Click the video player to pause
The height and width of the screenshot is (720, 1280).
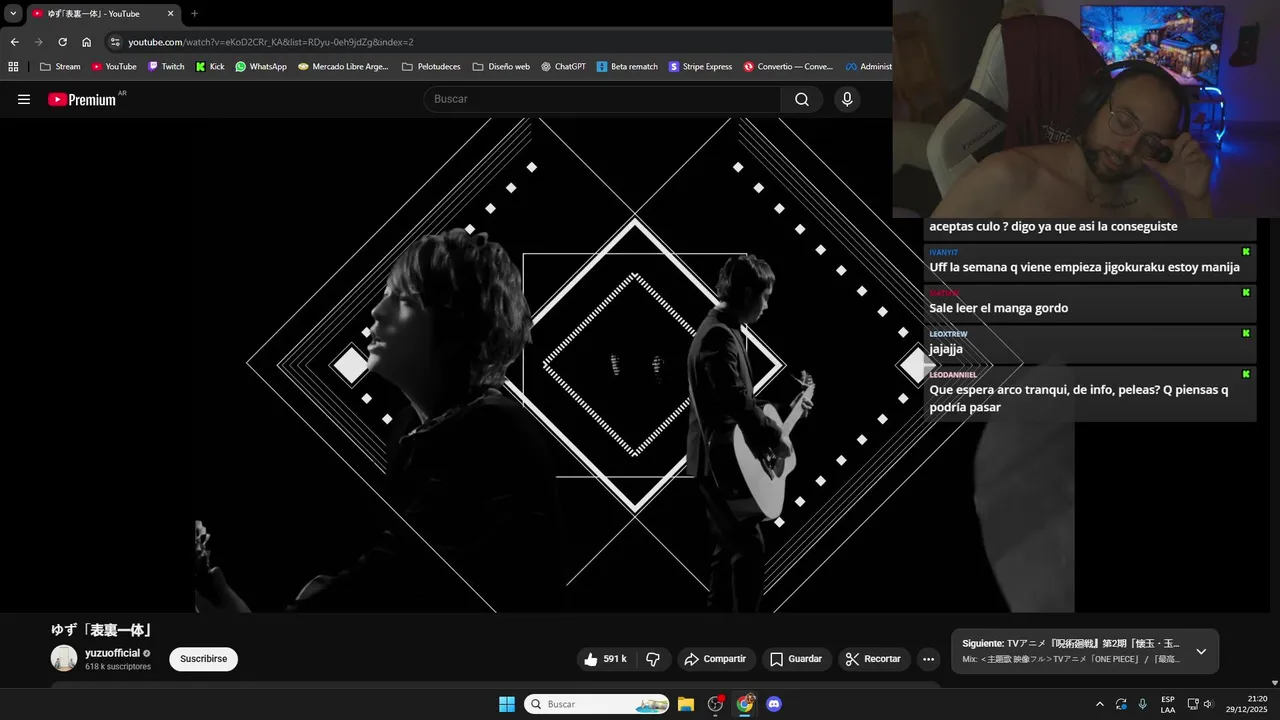pos(635,365)
